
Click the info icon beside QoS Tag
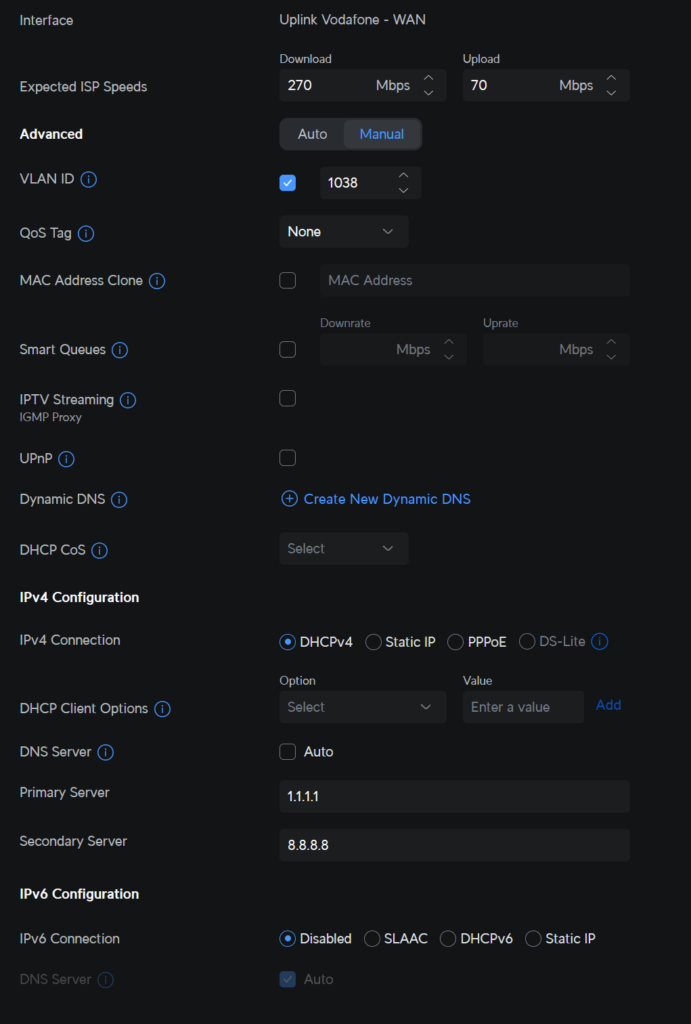pyautogui.click(x=86, y=233)
